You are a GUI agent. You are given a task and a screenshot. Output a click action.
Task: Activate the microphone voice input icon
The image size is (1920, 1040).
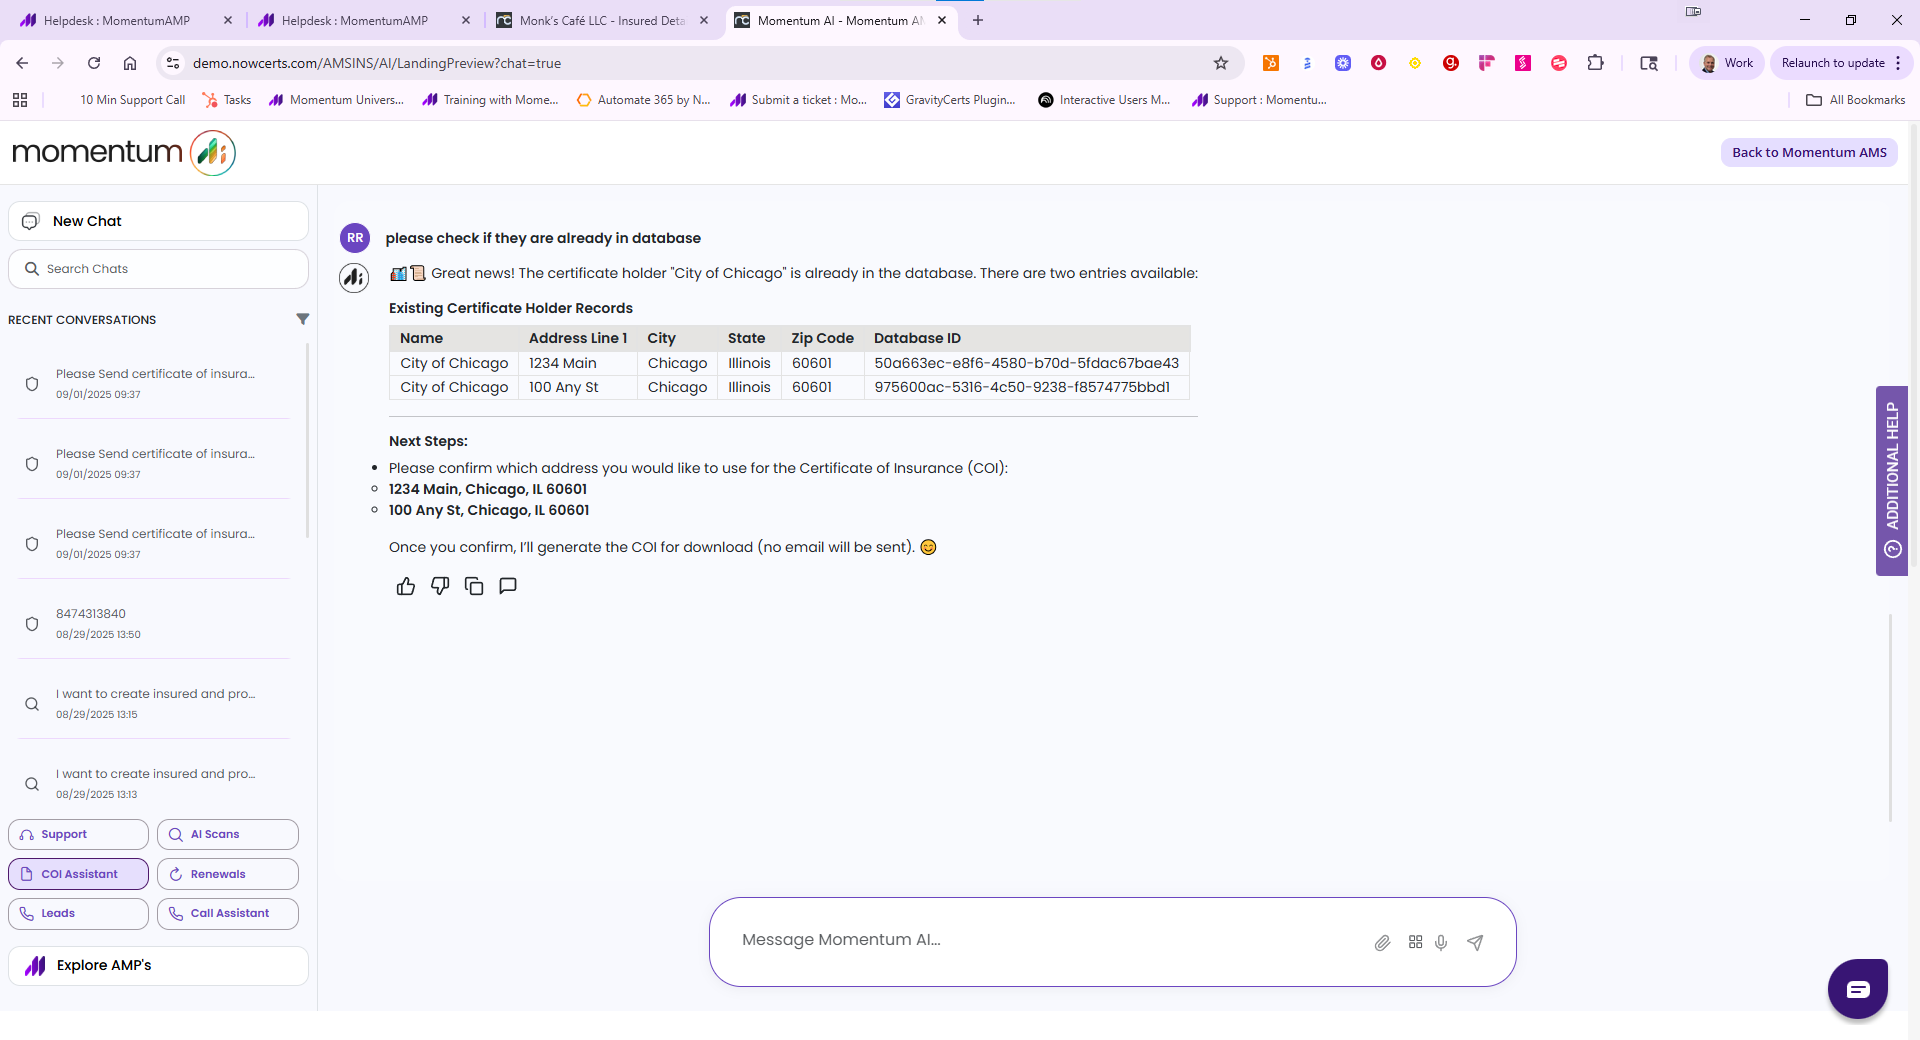(x=1441, y=942)
